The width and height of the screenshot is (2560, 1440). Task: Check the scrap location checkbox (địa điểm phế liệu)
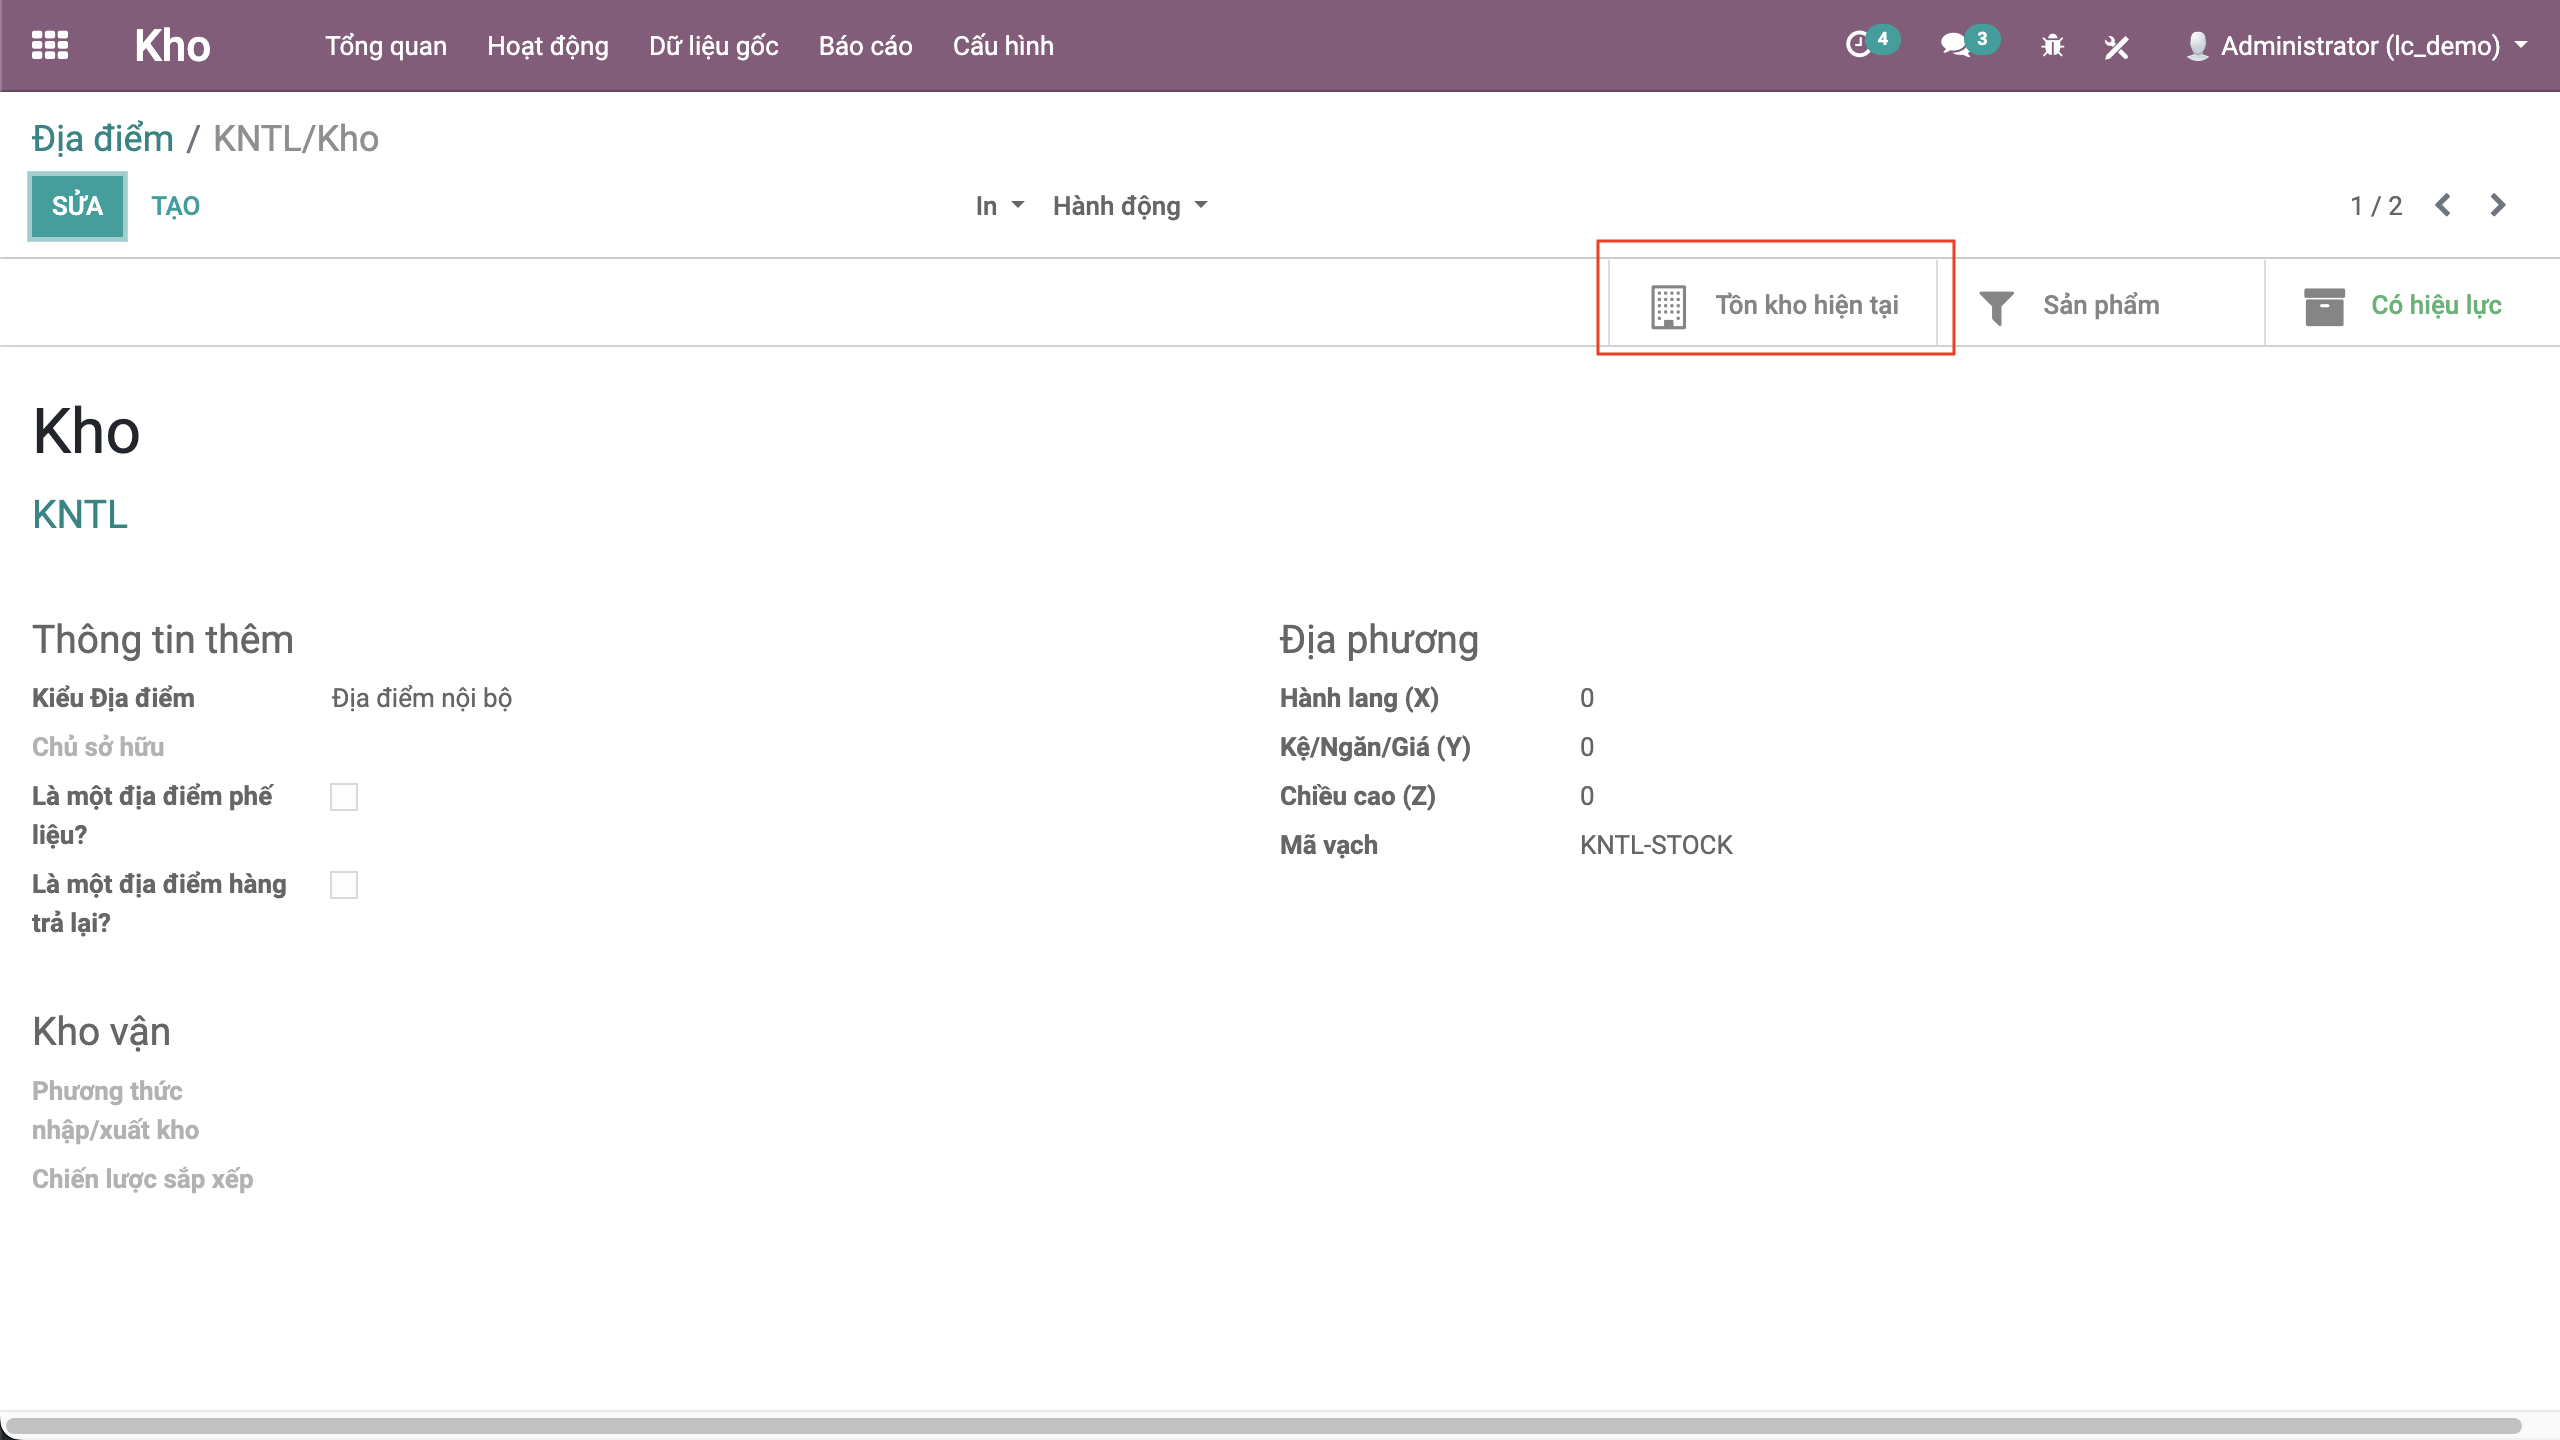tap(344, 797)
